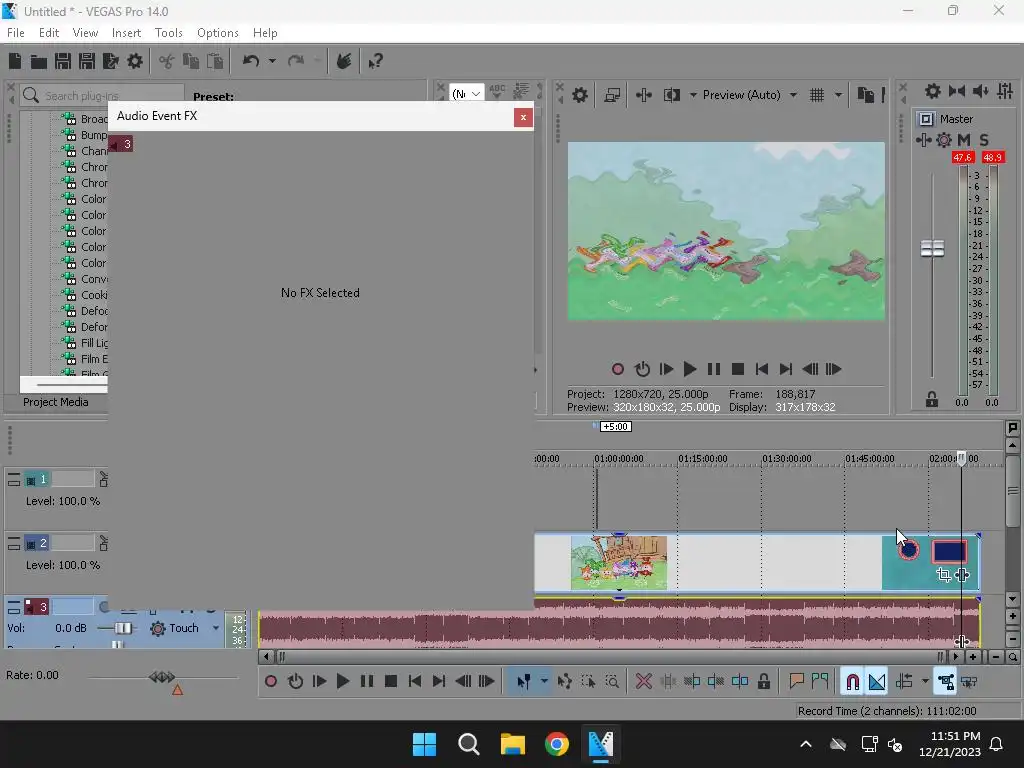Delete selection with red X
The width and height of the screenshot is (1024, 768).
pyautogui.click(x=644, y=682)
